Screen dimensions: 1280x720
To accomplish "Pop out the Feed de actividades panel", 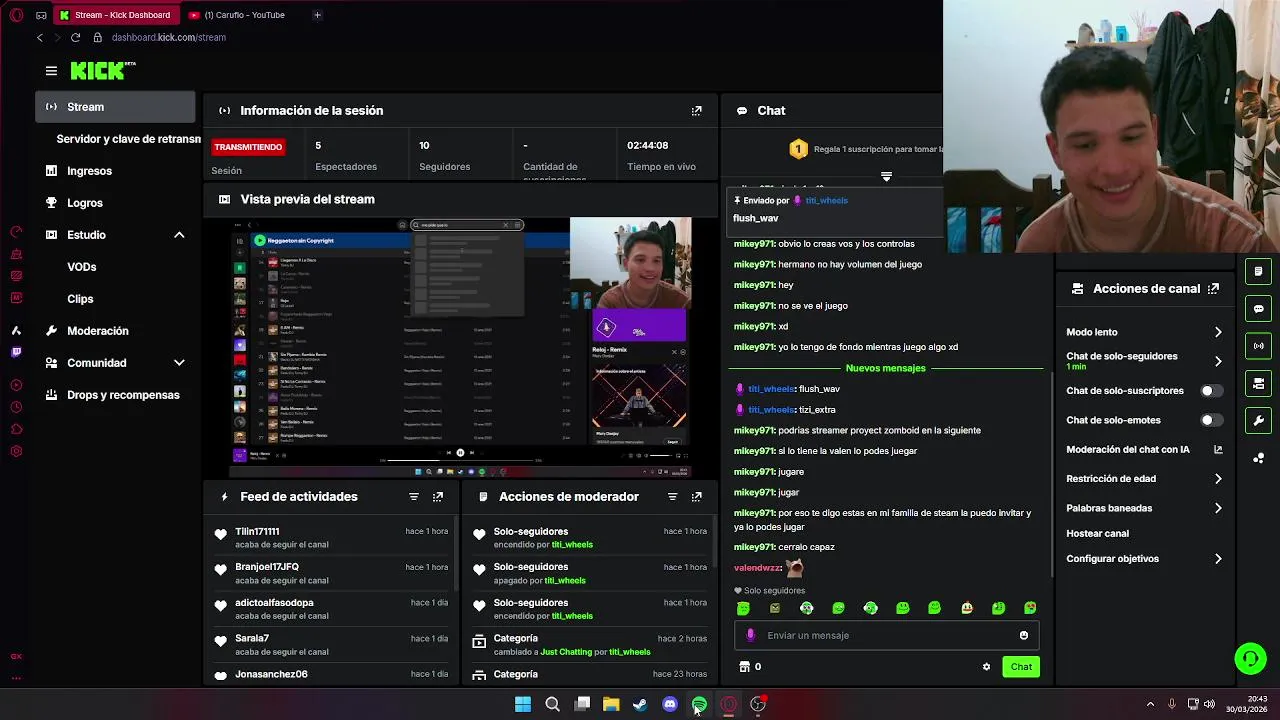I will click(438, 497).
